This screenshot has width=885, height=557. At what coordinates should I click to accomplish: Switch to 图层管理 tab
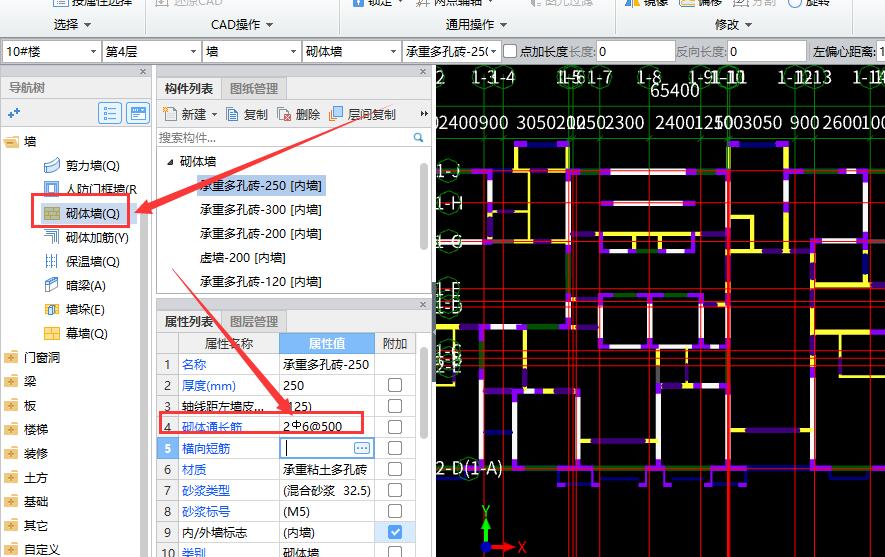pos(254,322)
